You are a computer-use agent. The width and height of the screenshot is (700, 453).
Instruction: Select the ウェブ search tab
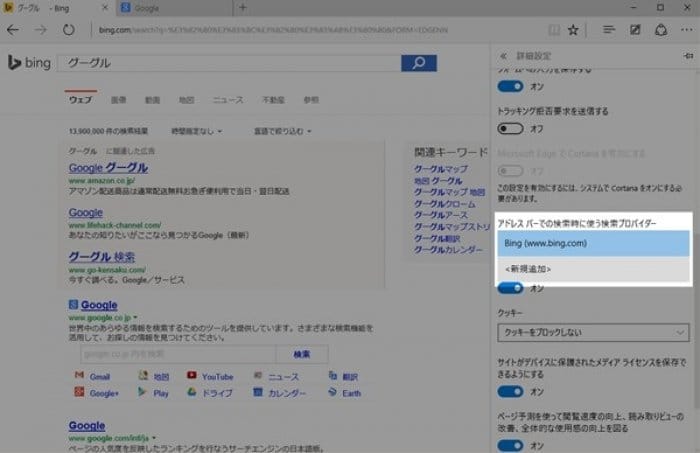pos(80,100)
